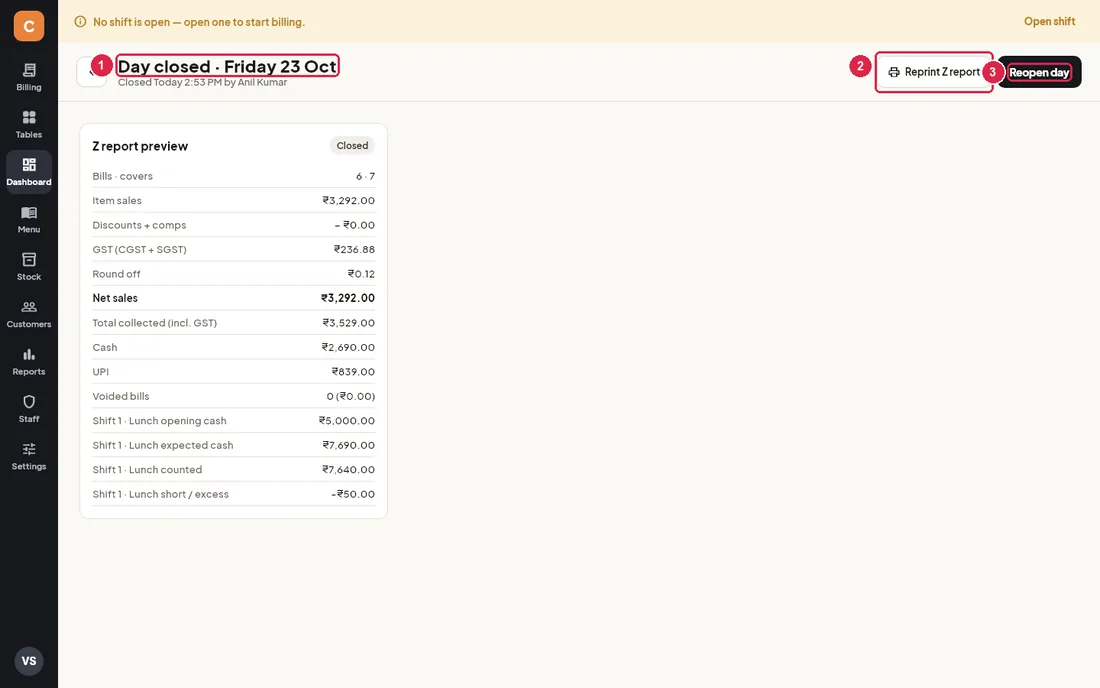The height and width of the screenshot is (688, 1100).
Task: Click short / excess value -₹50.00
Action: click(353, 494)
